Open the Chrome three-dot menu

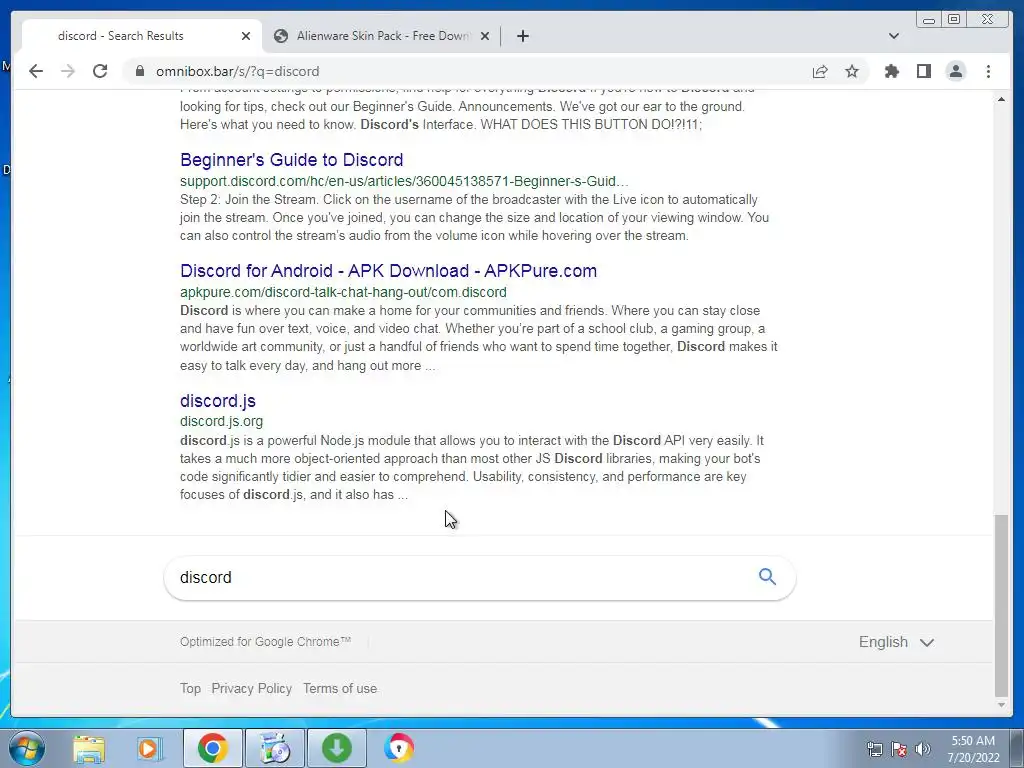point(988,71)
